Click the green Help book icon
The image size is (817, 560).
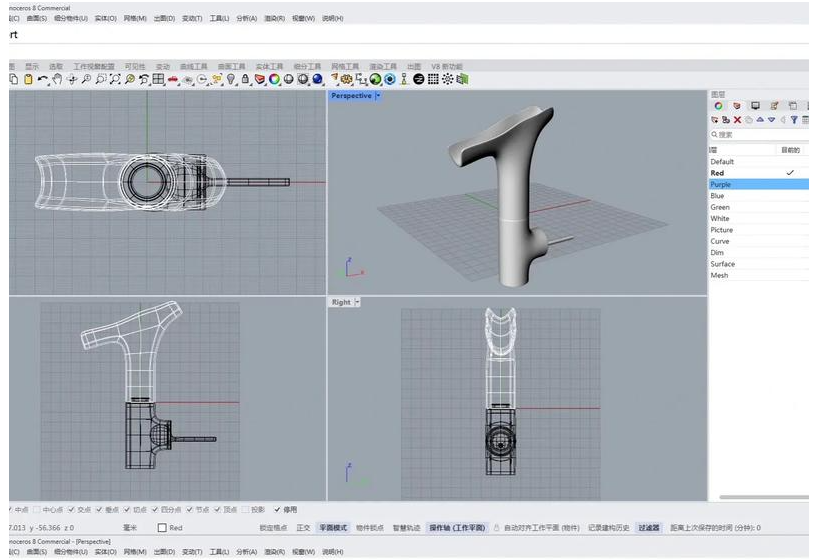(463, 79)
